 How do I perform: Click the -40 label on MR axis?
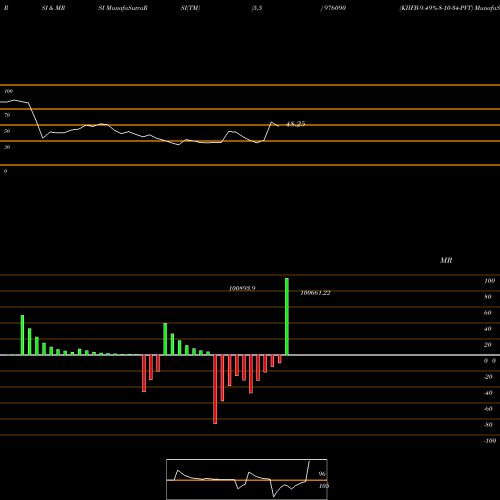(488, 393)
